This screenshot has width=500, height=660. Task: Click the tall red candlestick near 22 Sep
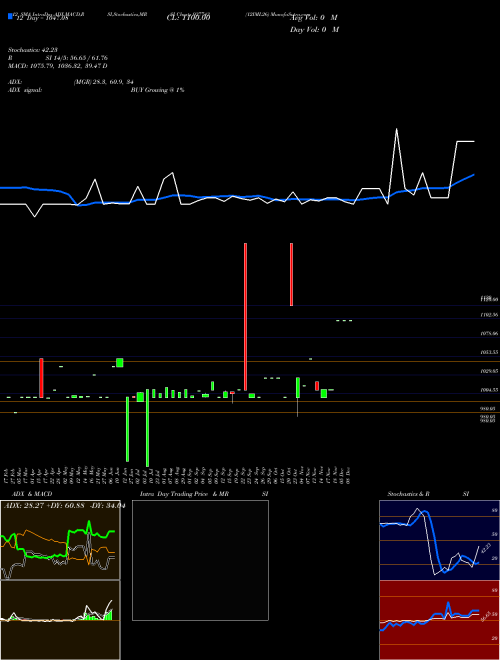coord(245,317)
